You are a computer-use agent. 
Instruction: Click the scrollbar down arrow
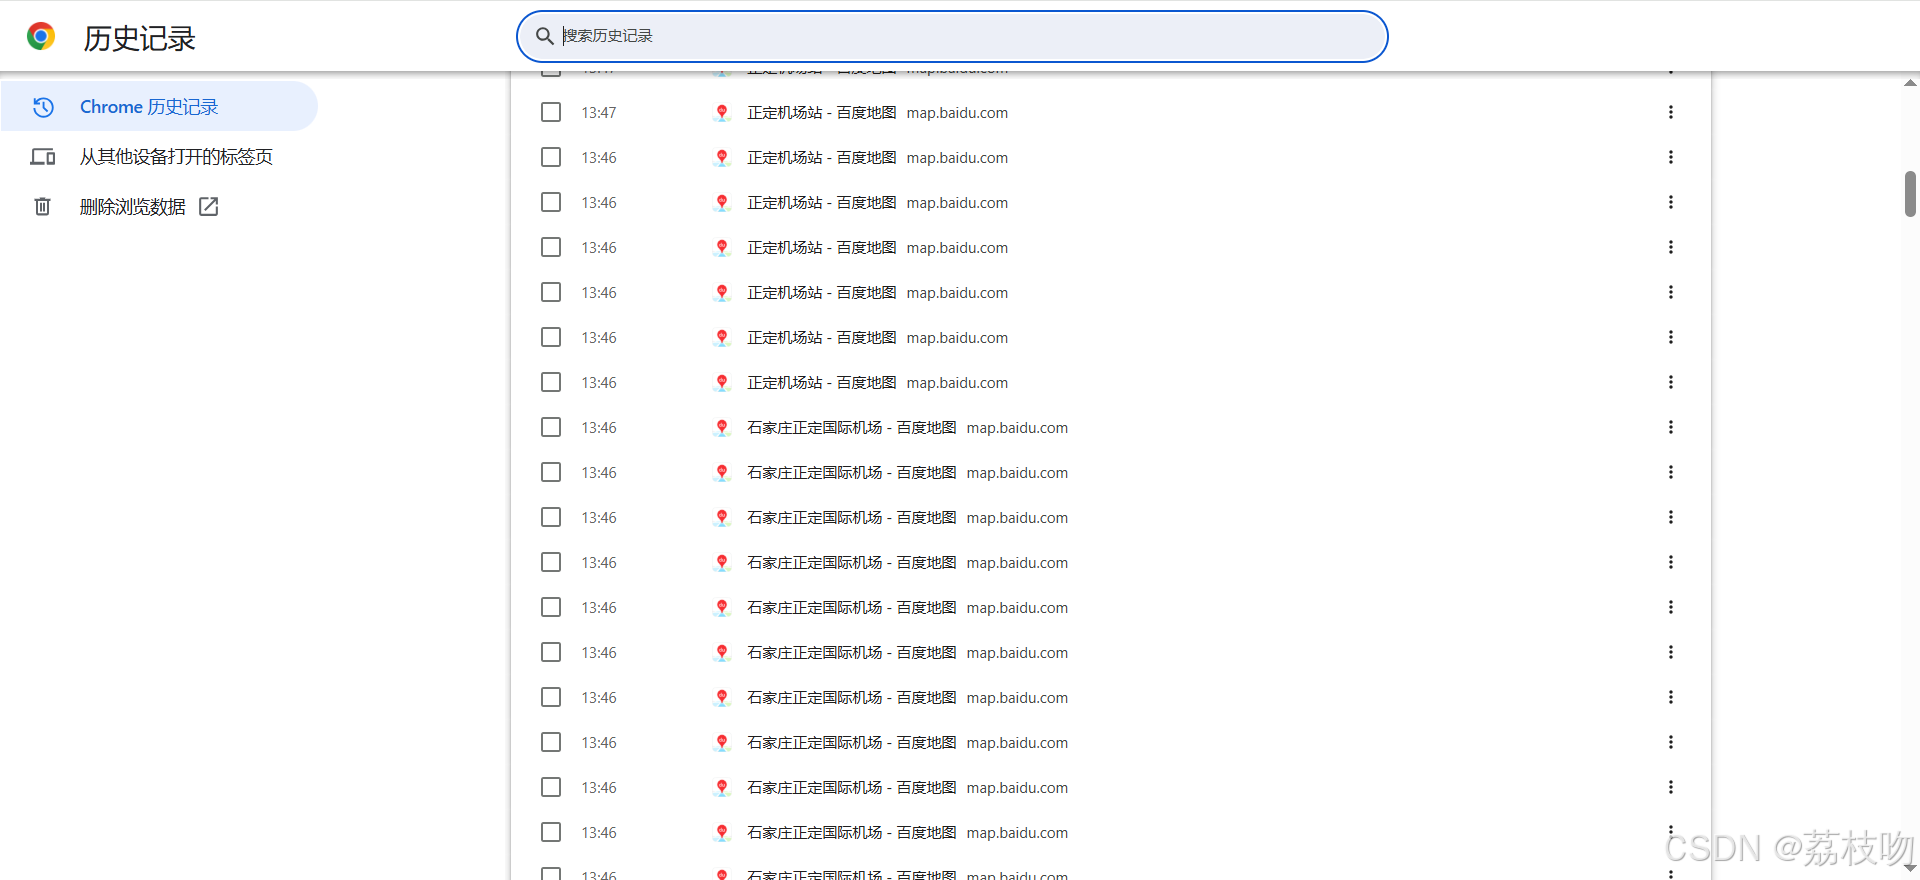1910,868
